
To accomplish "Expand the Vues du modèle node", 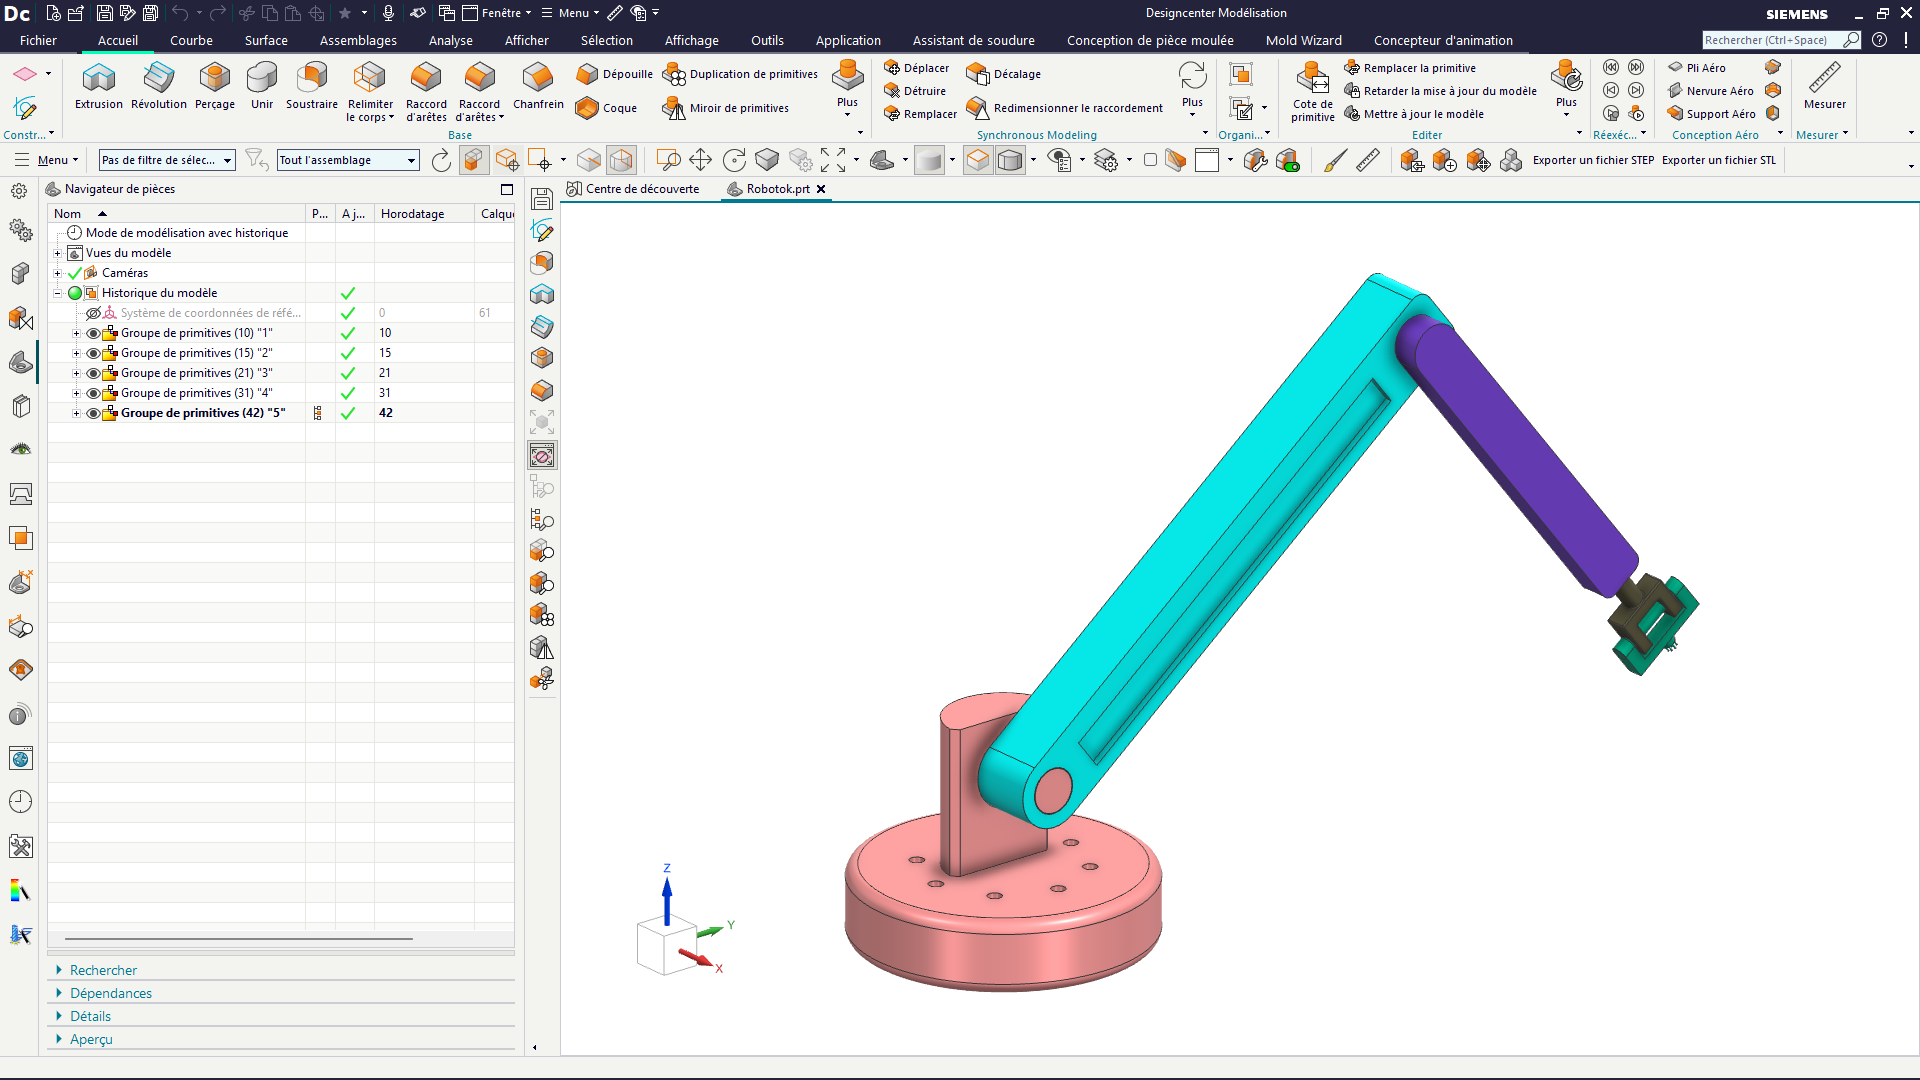I will (58, 253).
